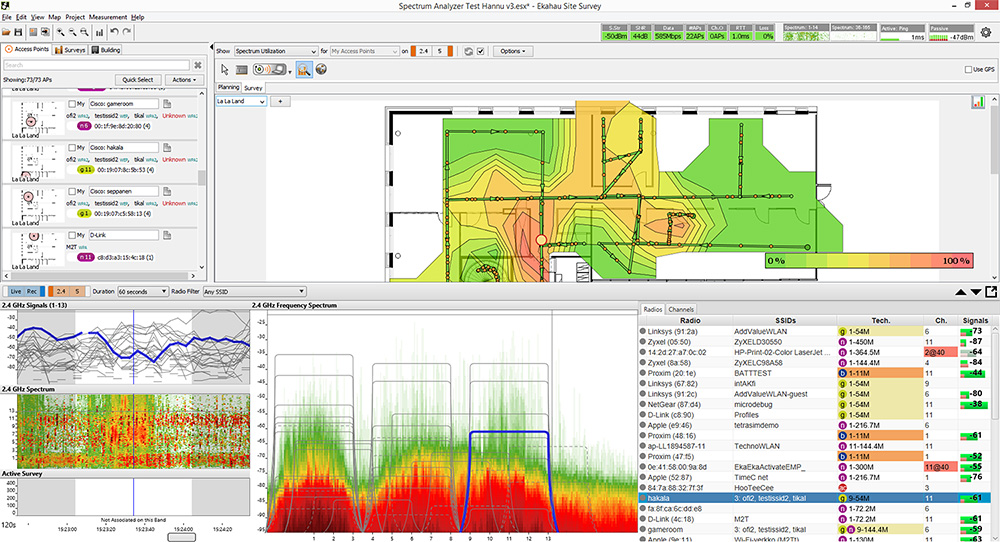Click the access point list horizontal scrollbar
The height and width of the screenshot is (542, 1000).
click(98, 275)
